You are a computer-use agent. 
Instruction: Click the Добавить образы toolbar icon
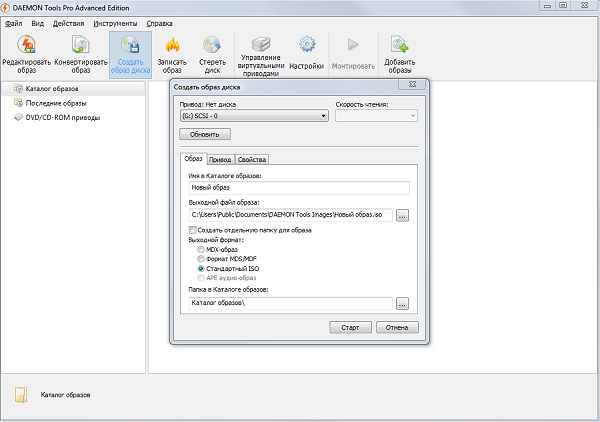[x=400, y=46]
